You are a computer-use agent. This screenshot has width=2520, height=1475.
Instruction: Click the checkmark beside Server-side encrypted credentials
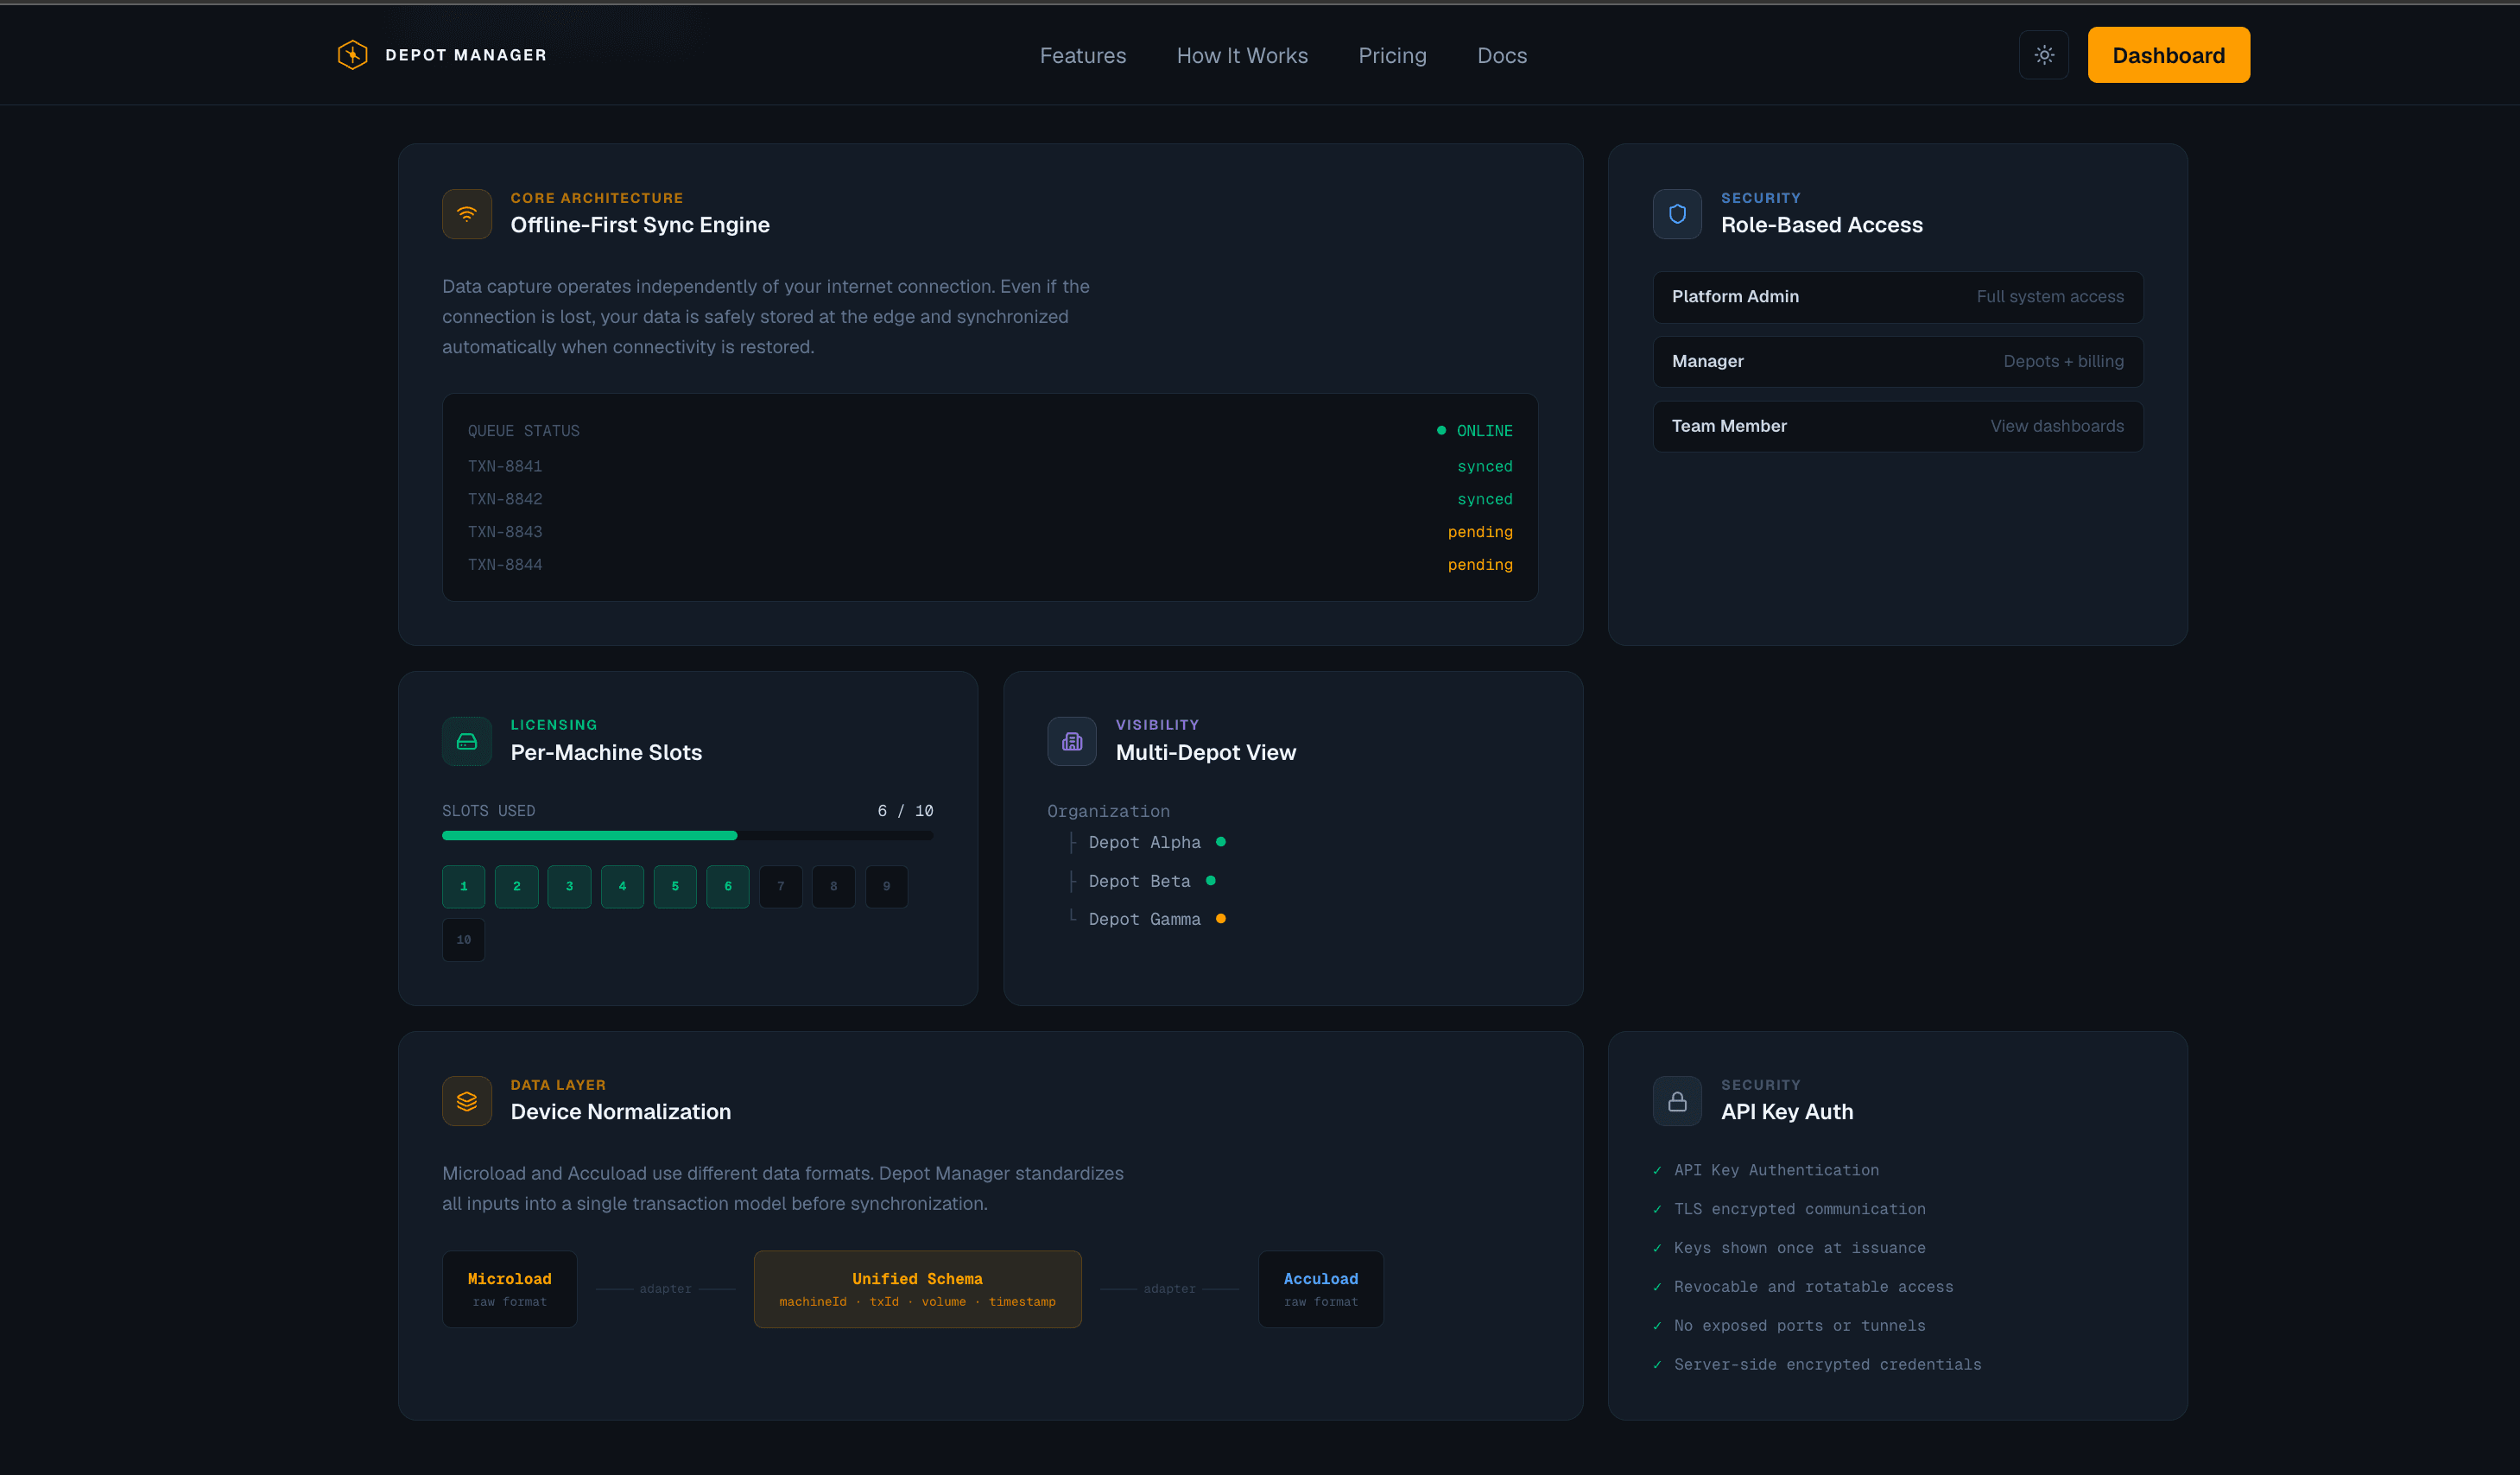[1657, 1365]
